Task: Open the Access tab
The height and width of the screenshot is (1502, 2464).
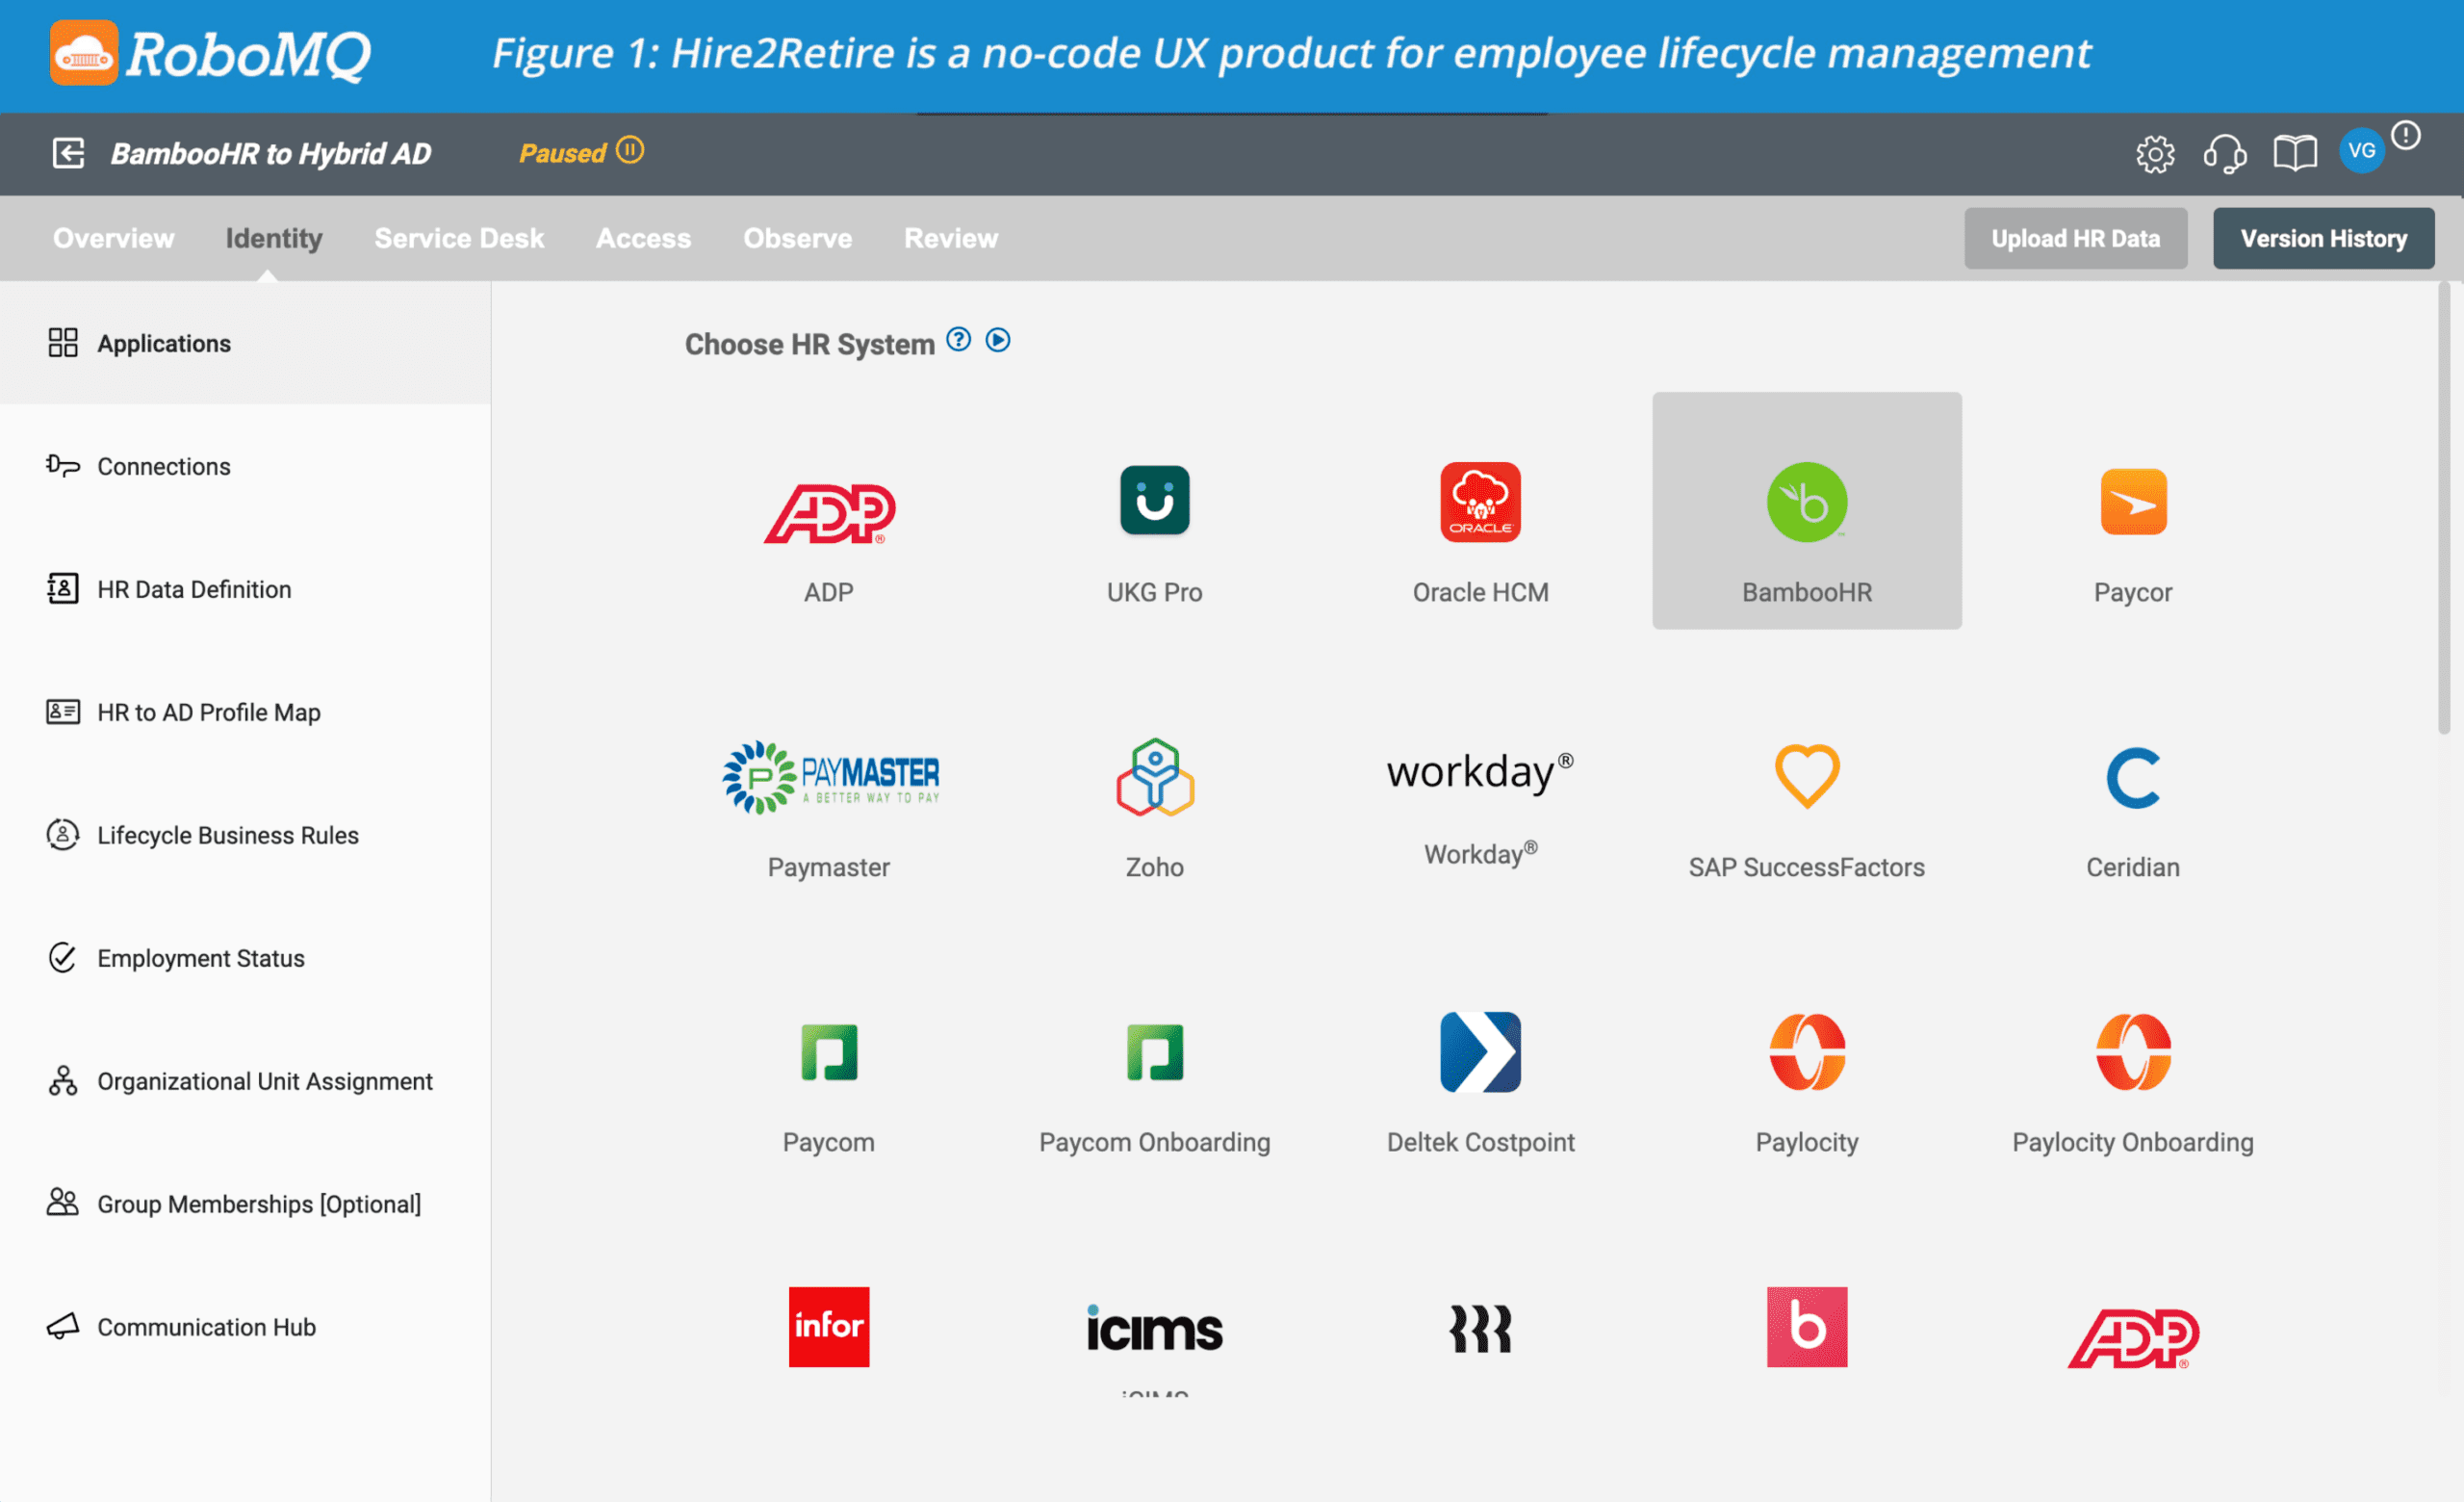Action: pos(643,238)
